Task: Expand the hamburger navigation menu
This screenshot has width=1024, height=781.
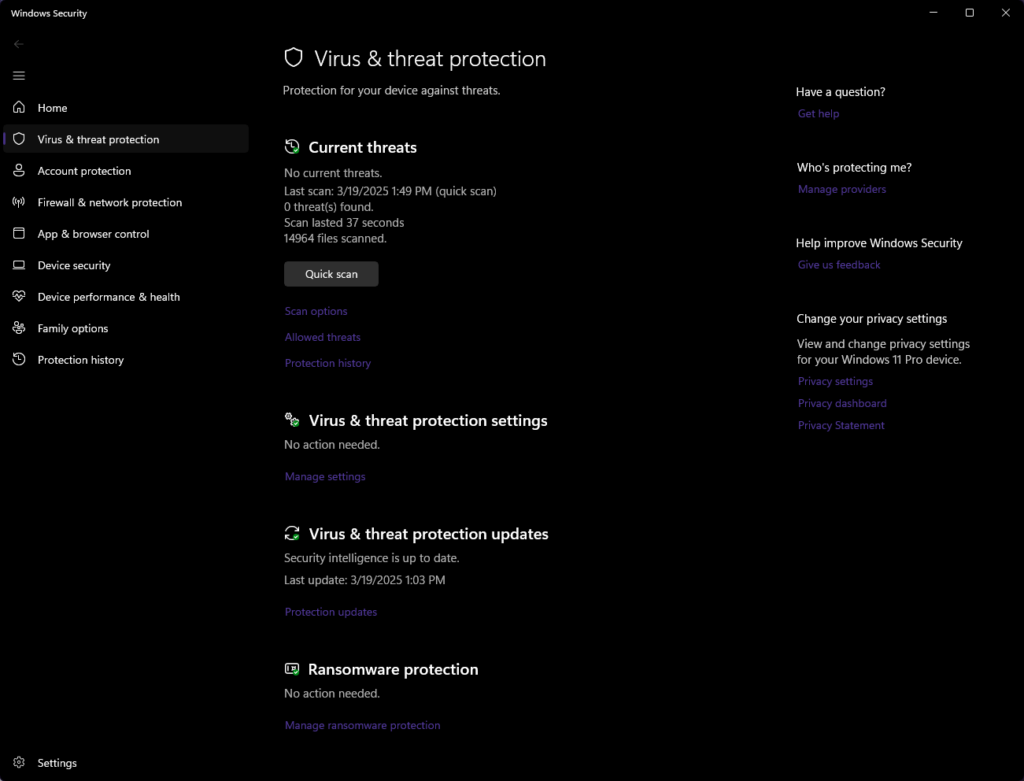Action: (x=18, y=76)
